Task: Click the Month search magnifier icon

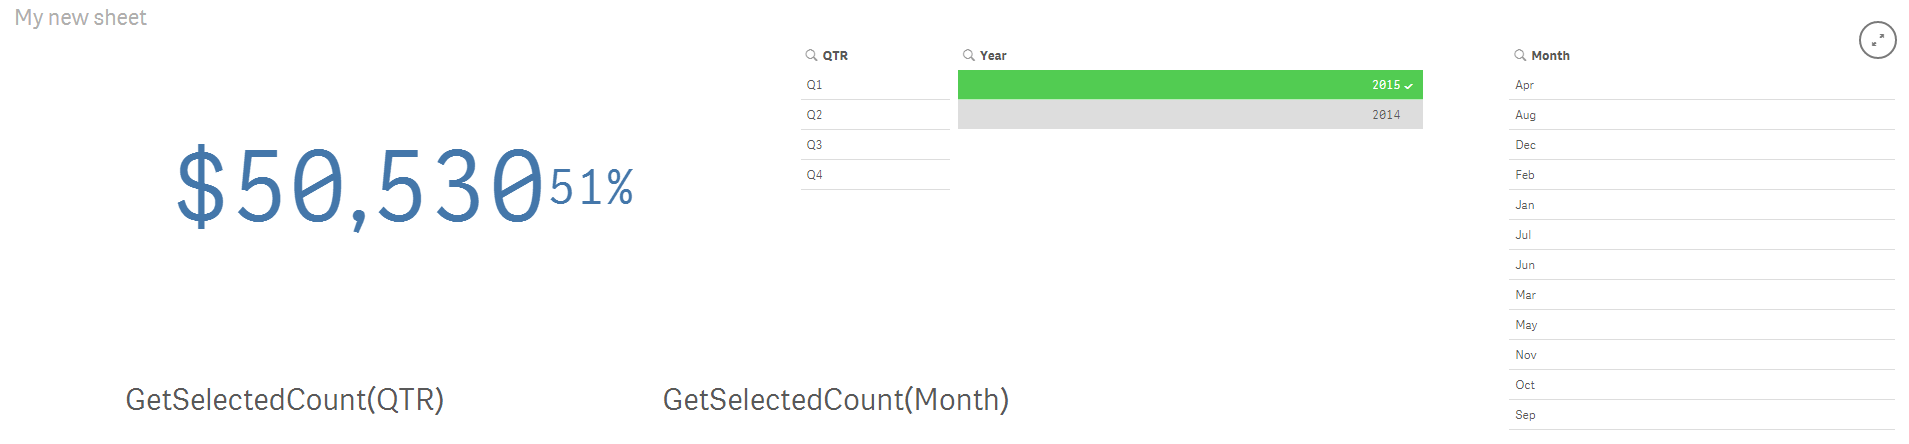Action: tap(1520, 55)
